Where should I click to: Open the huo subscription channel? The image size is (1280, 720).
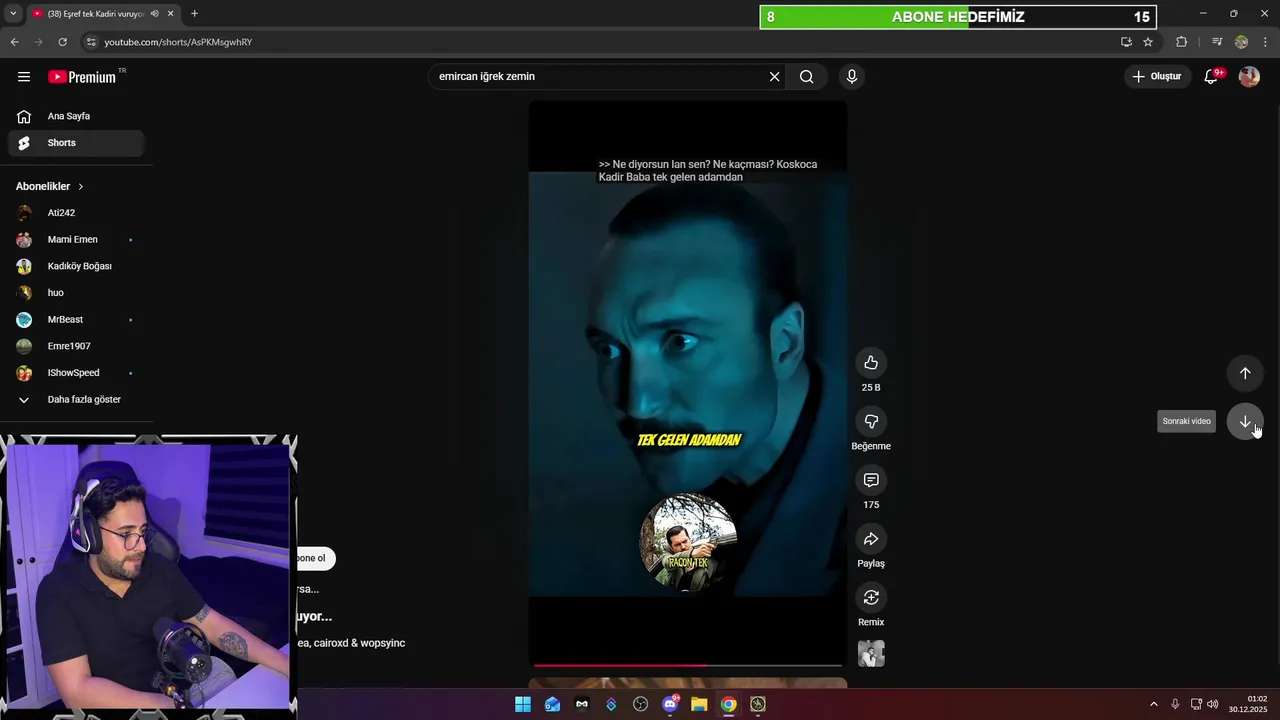(x=76, y=293)
